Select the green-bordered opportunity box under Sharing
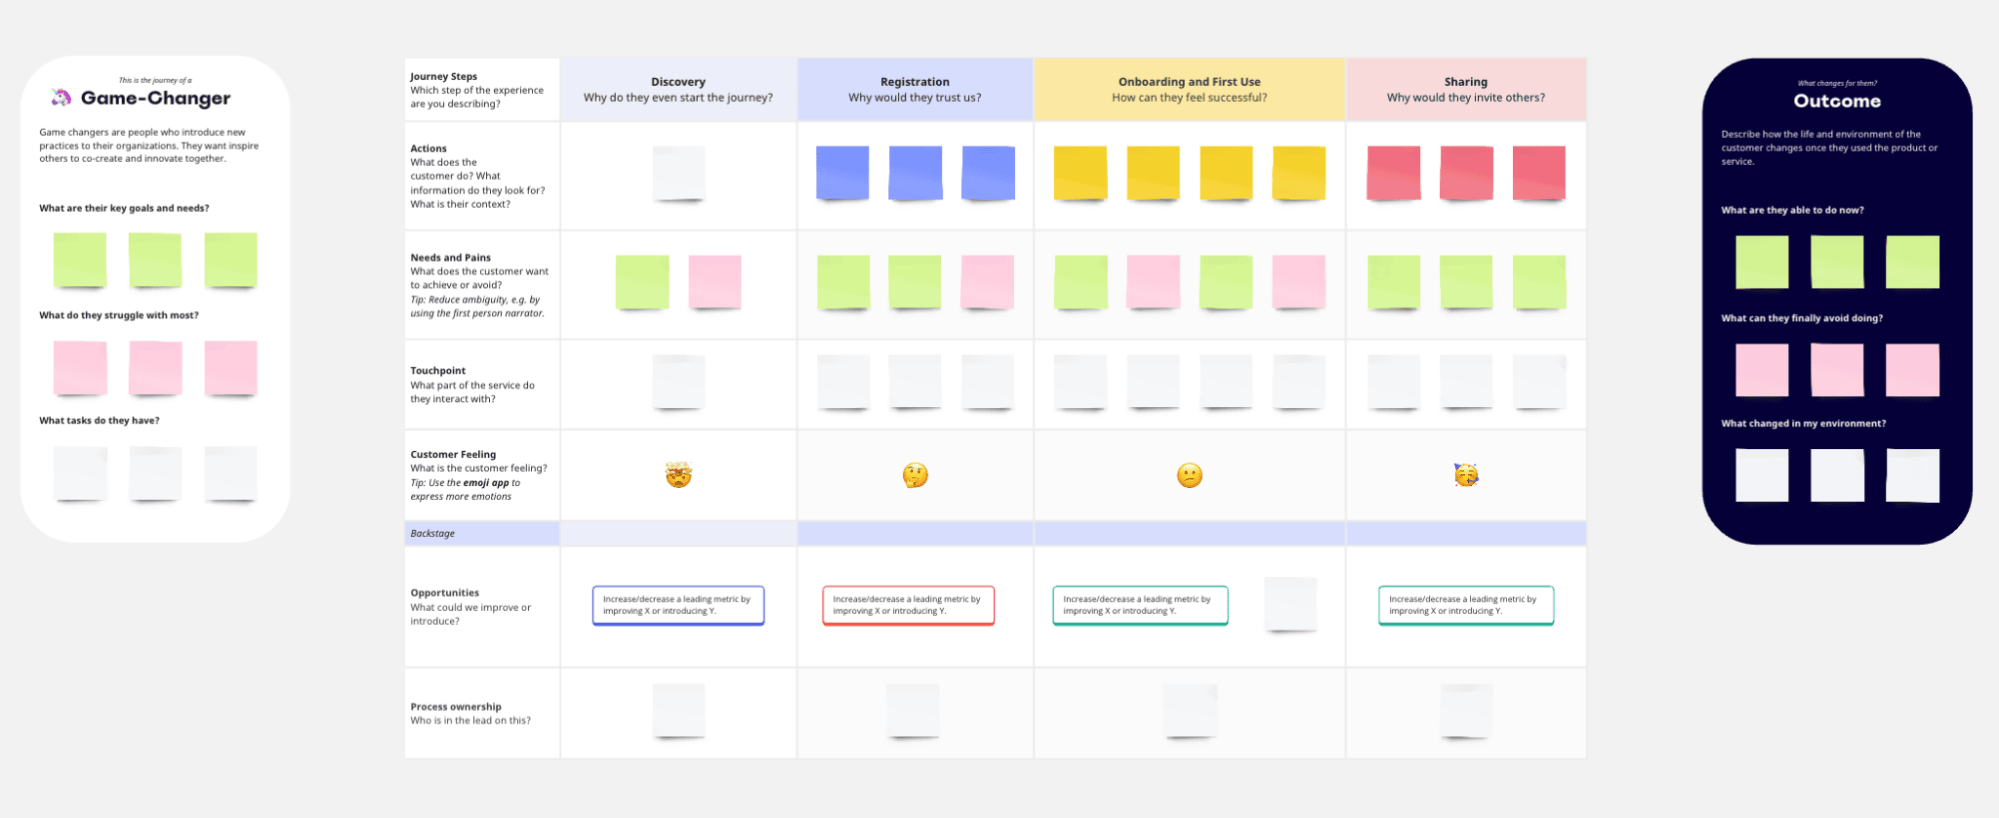Image resolution: width=1999 pixels, height=818 pixels. pyautogui.click(x=1466, y=605)
